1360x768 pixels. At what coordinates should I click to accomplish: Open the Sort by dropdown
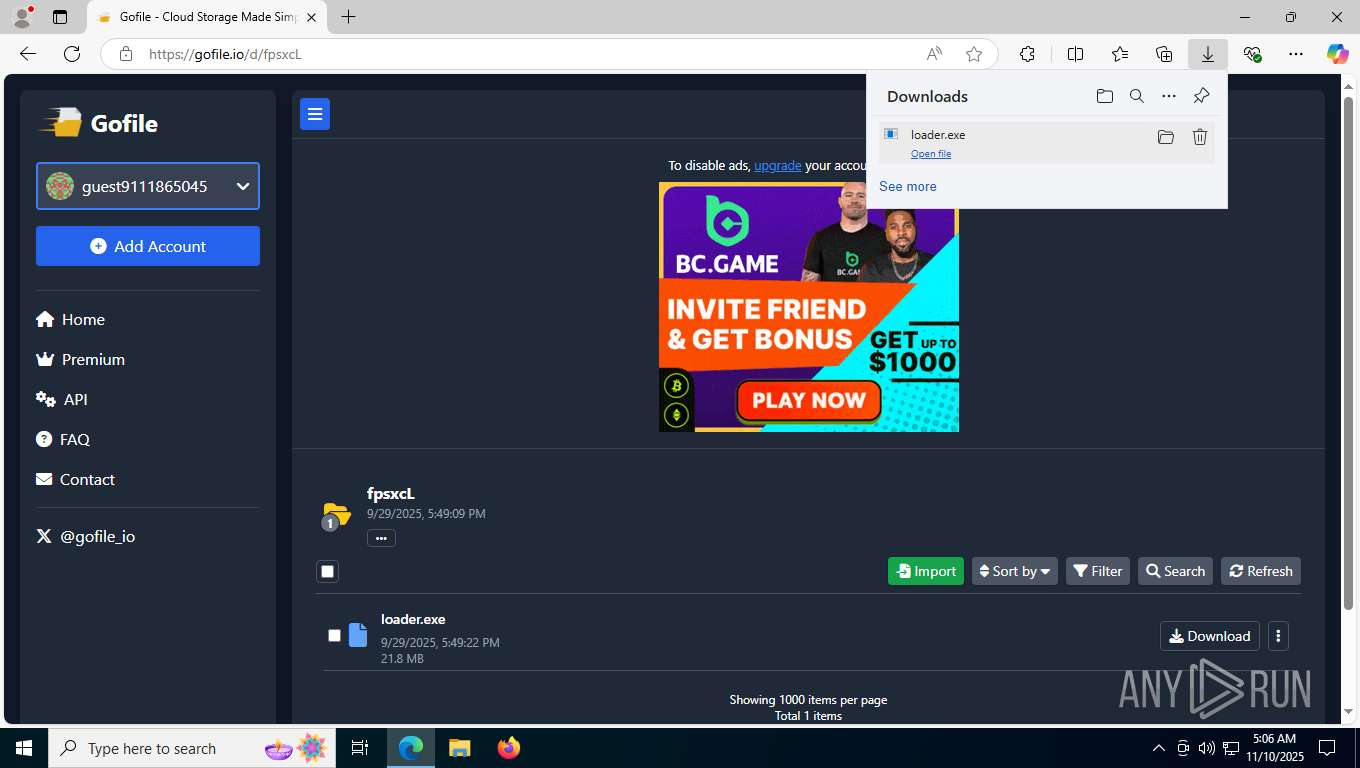click(x=1014, y=571)
